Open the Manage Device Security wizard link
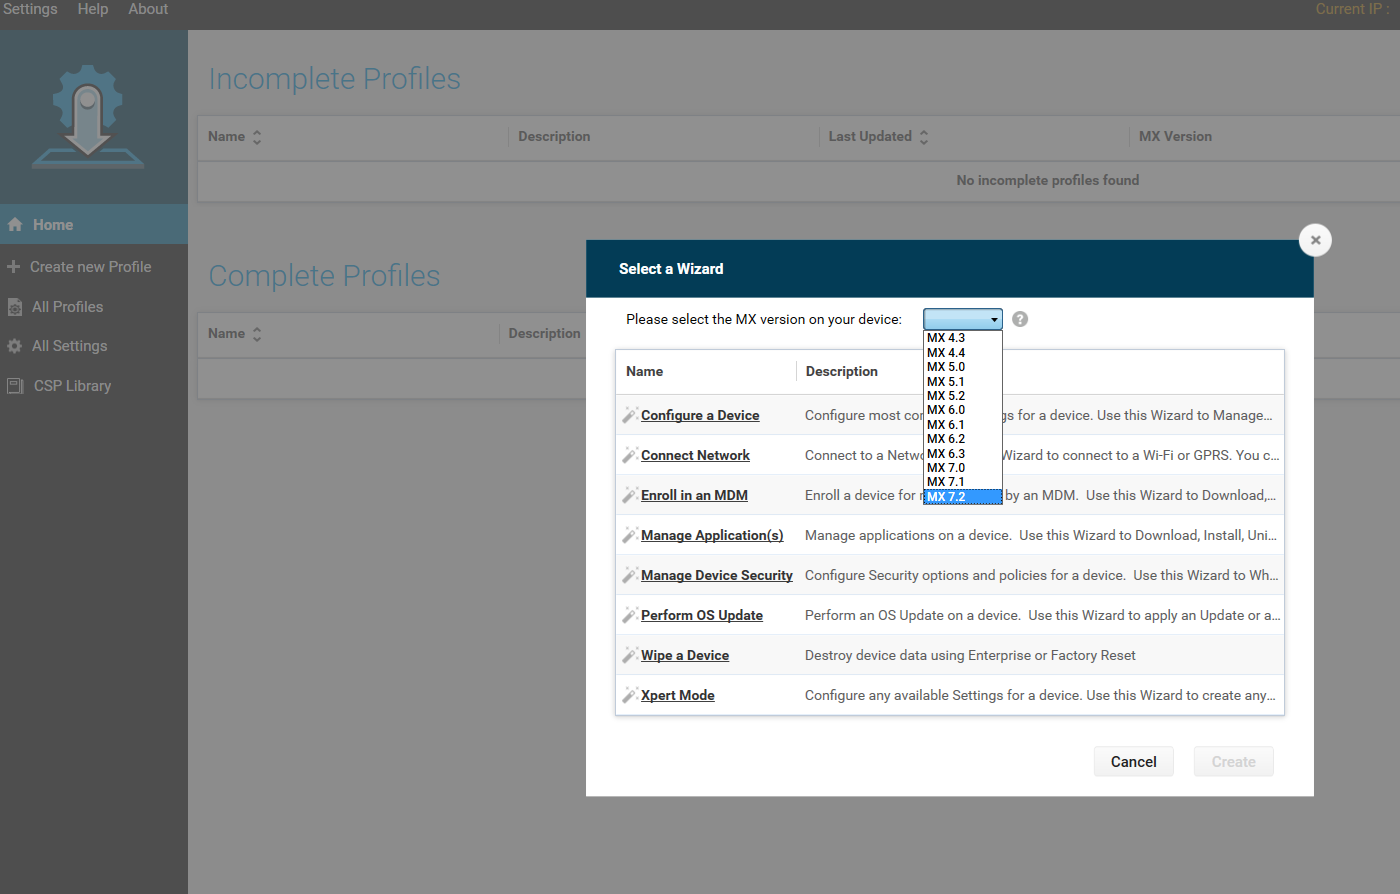 (x=716, y=575)
